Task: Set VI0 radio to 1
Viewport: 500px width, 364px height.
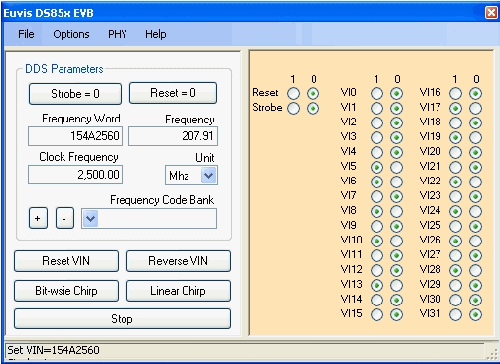Action: click(x=377, y=93)
